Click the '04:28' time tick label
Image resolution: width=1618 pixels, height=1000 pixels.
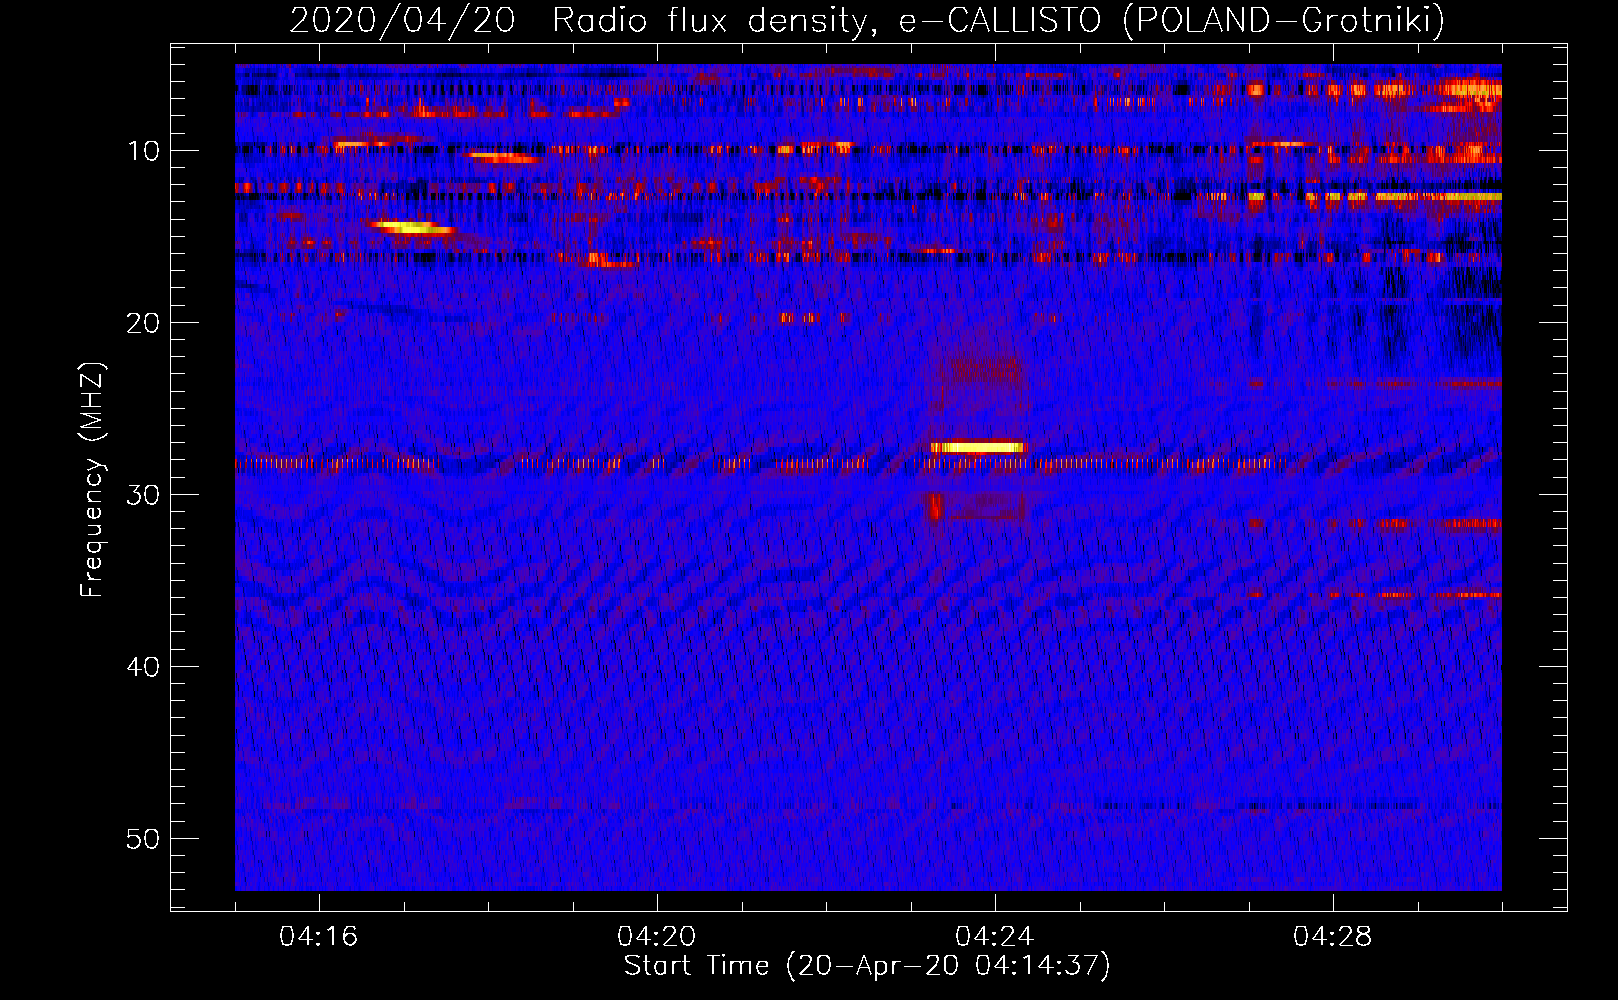1333,936
